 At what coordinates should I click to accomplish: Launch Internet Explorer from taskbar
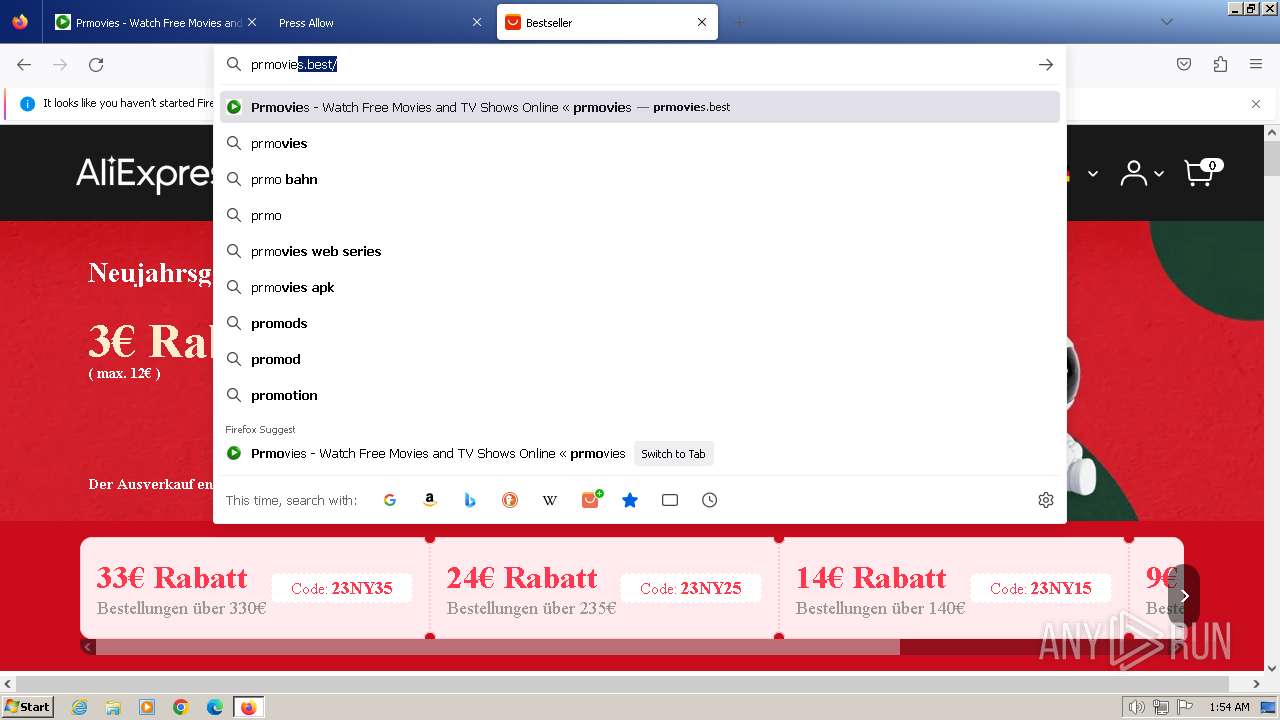[80, 707]
